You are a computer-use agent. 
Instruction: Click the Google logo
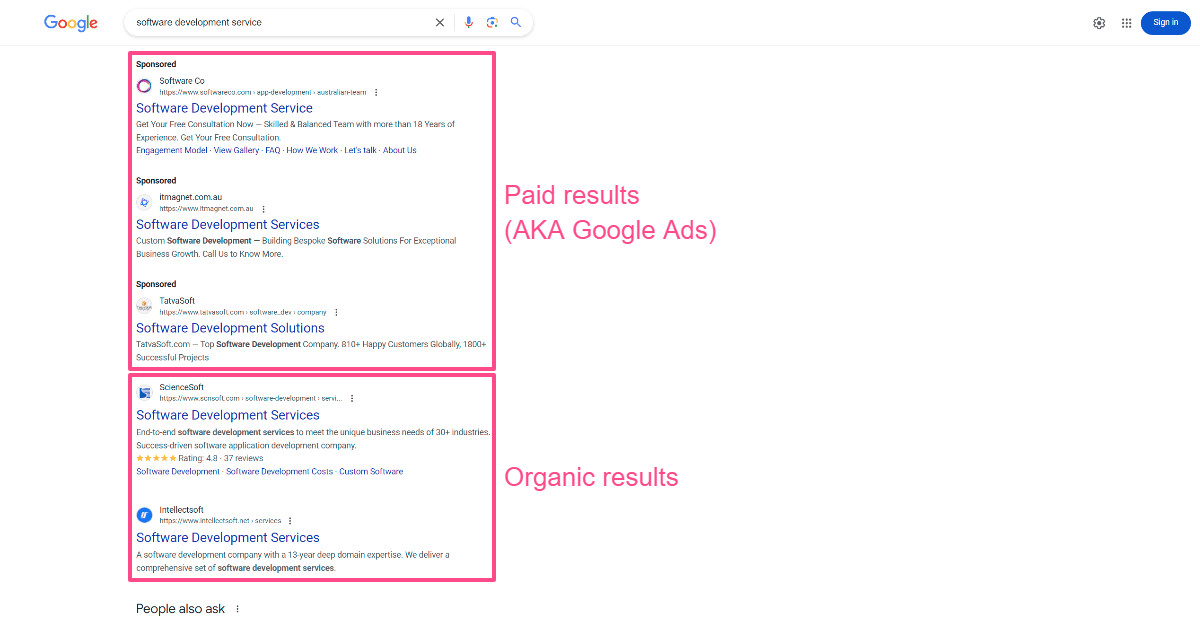click(71, 23)
